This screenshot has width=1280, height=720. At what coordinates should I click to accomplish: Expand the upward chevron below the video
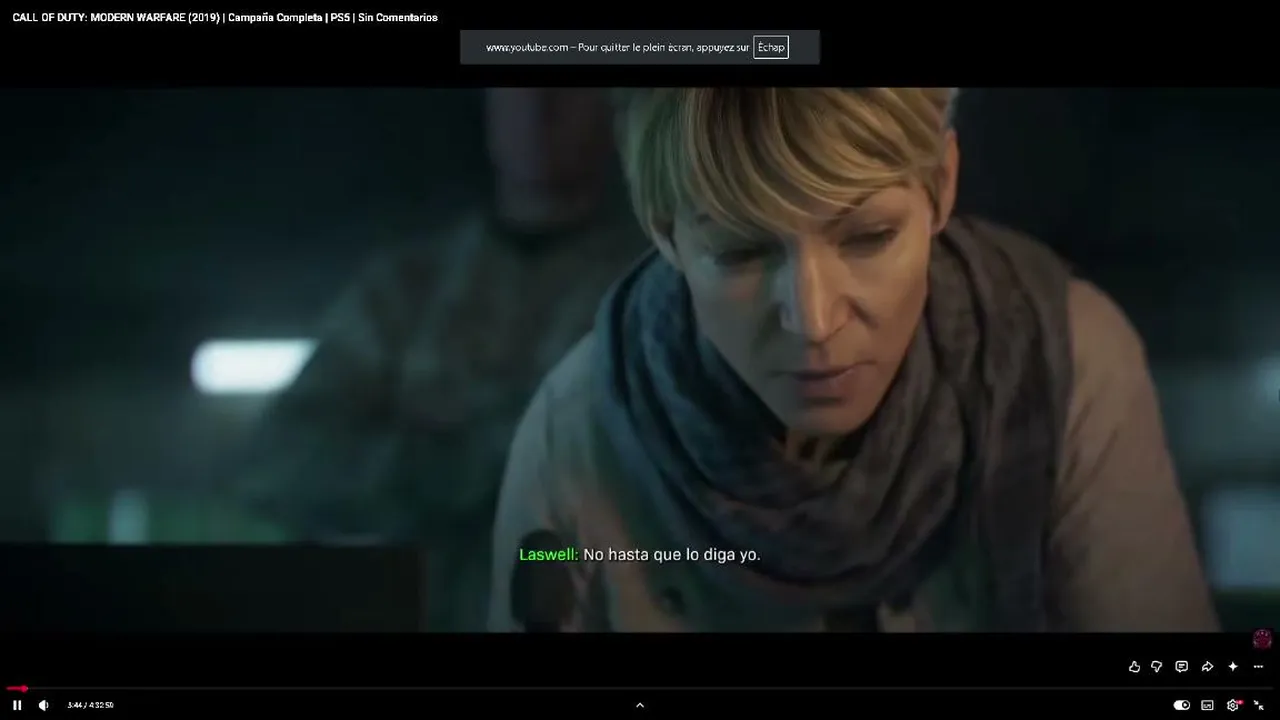click(640, 705)
